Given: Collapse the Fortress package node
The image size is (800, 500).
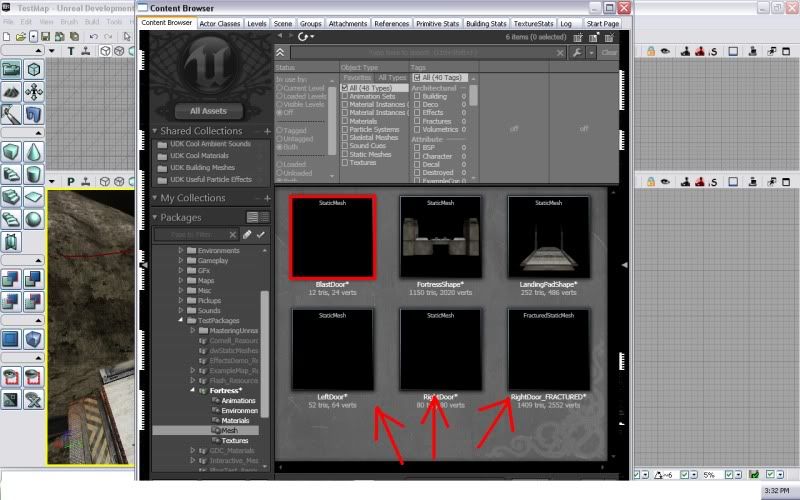Looking at the screenshot, I should coord(192,390).
